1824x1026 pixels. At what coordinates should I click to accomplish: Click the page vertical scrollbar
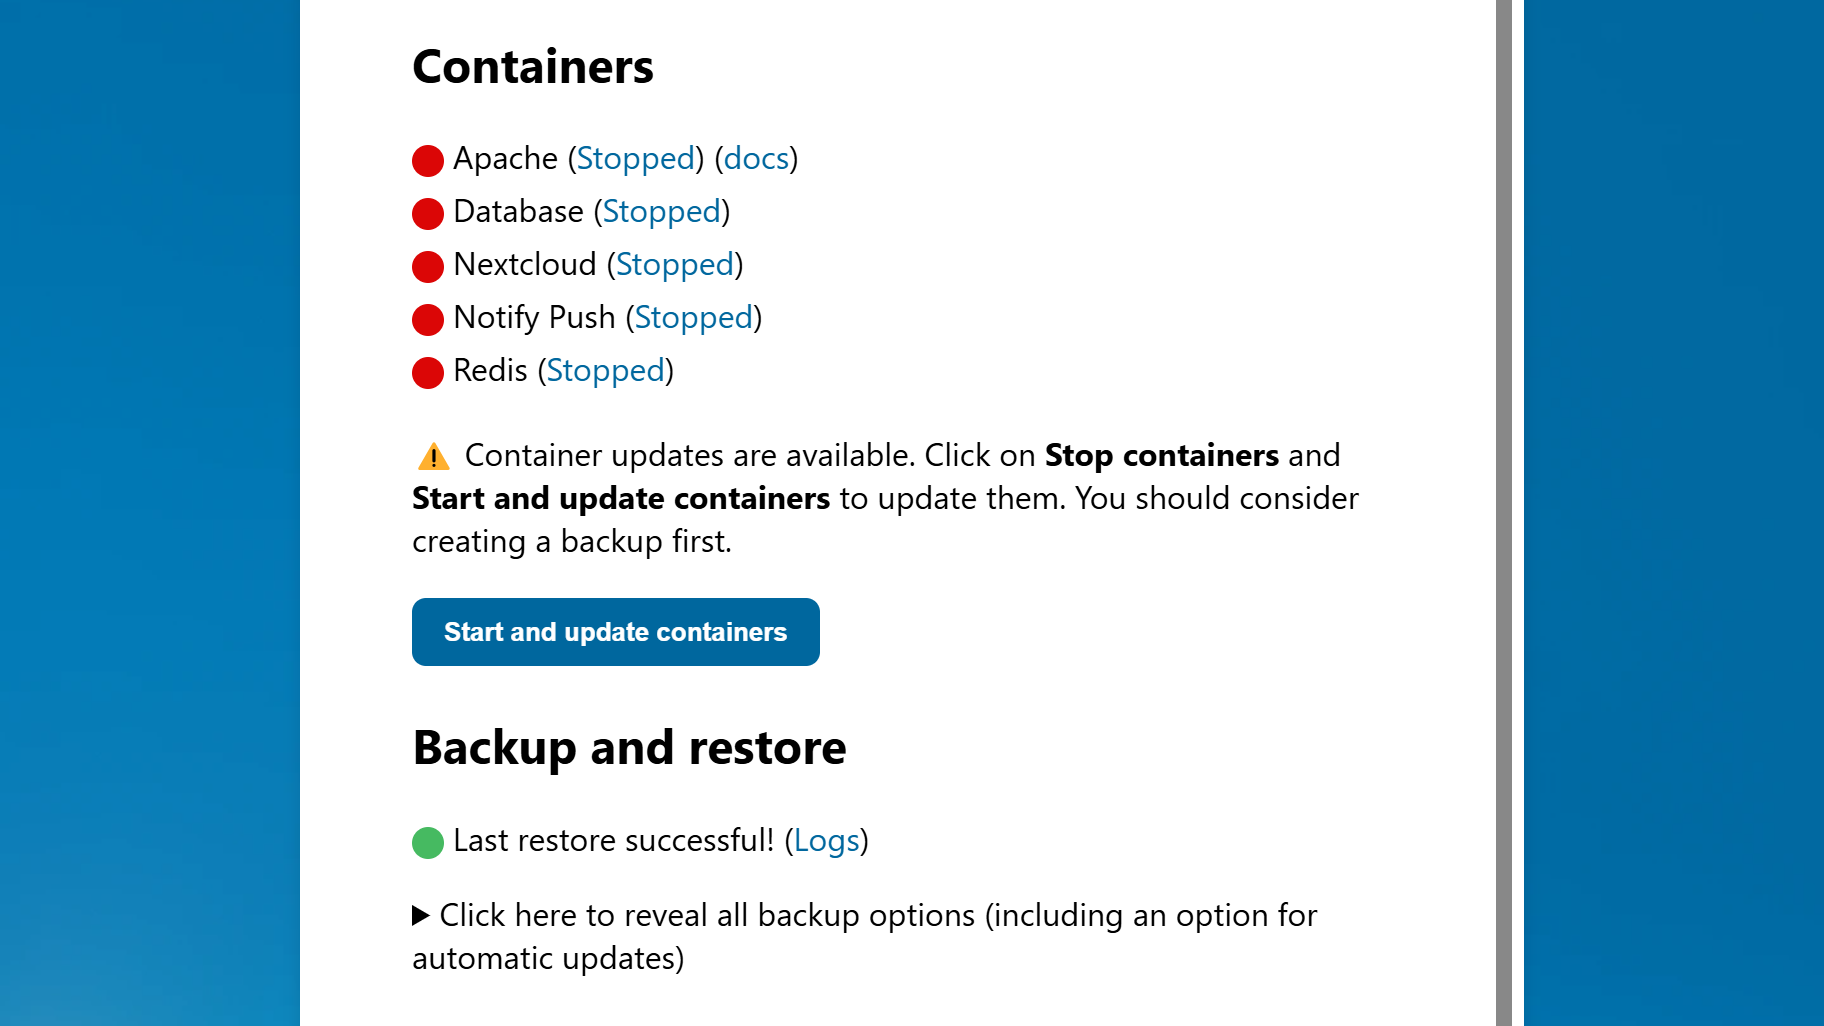(1504, 513)
